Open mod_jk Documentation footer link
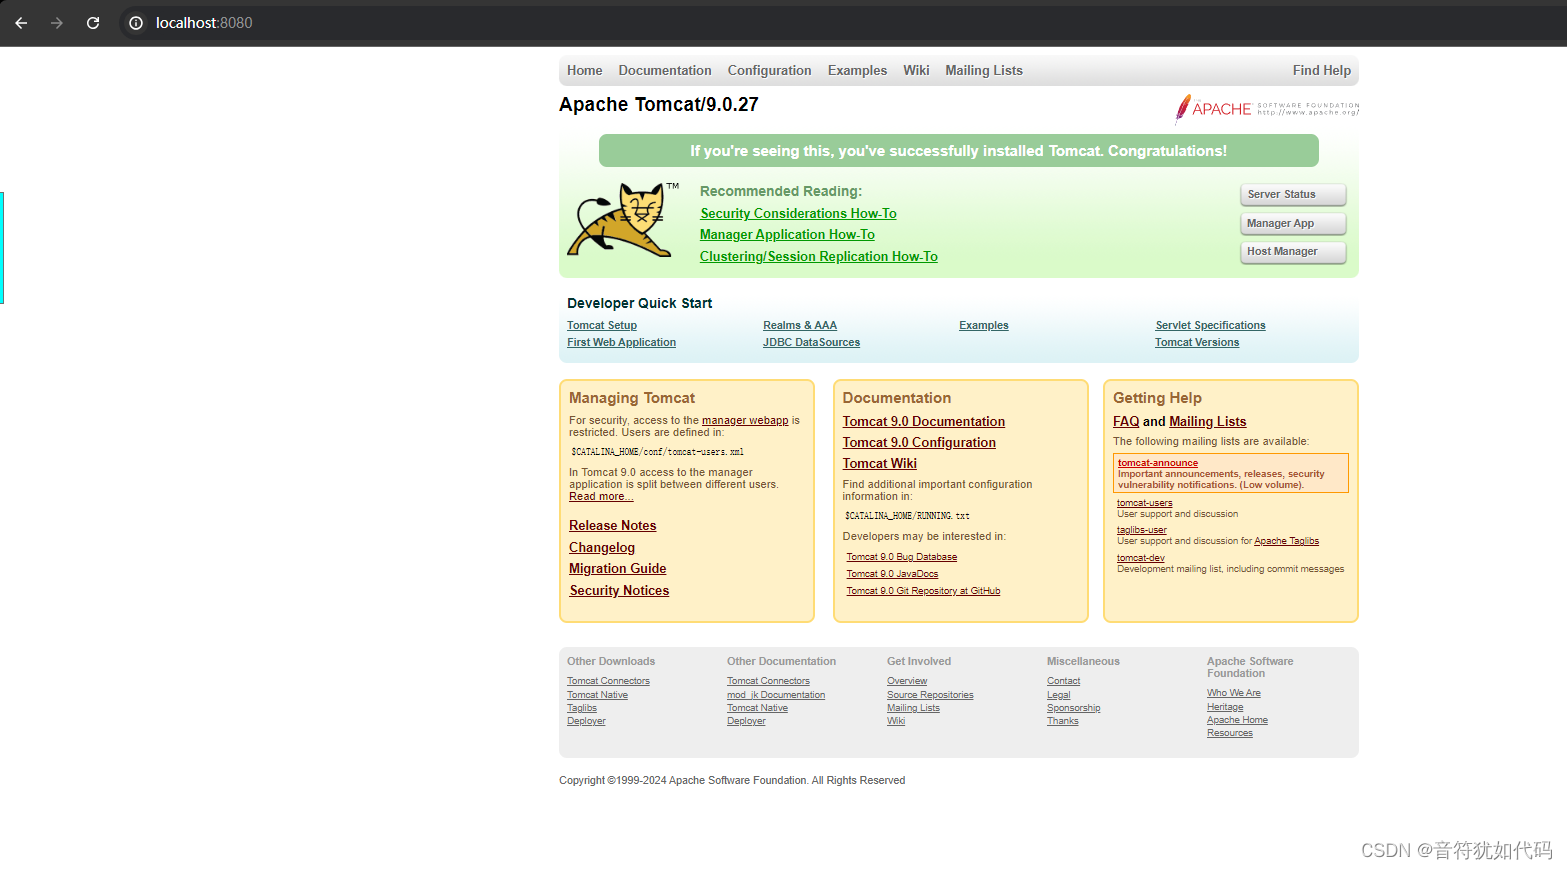The image size is (1567, 870). pyautogui.click(x=776, y=695)
